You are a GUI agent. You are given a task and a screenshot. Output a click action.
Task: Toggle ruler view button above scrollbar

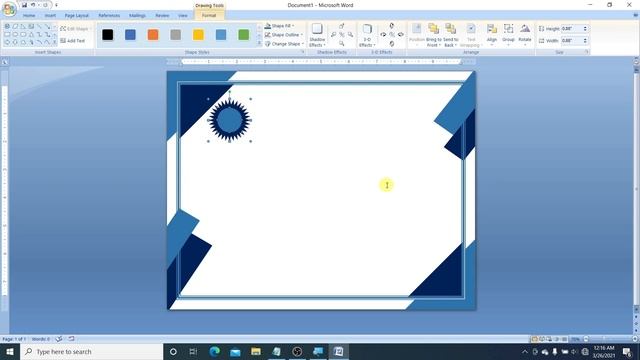click(636, 62)
